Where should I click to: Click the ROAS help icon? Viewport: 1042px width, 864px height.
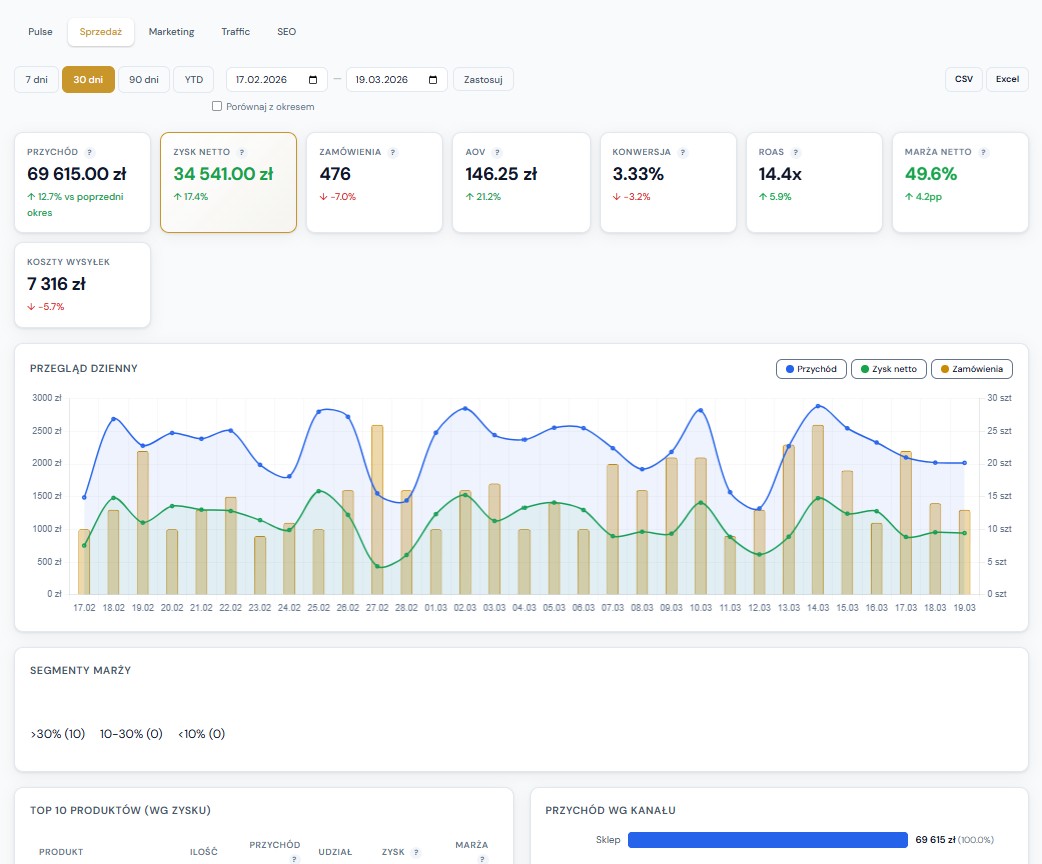tap(796, 152)
